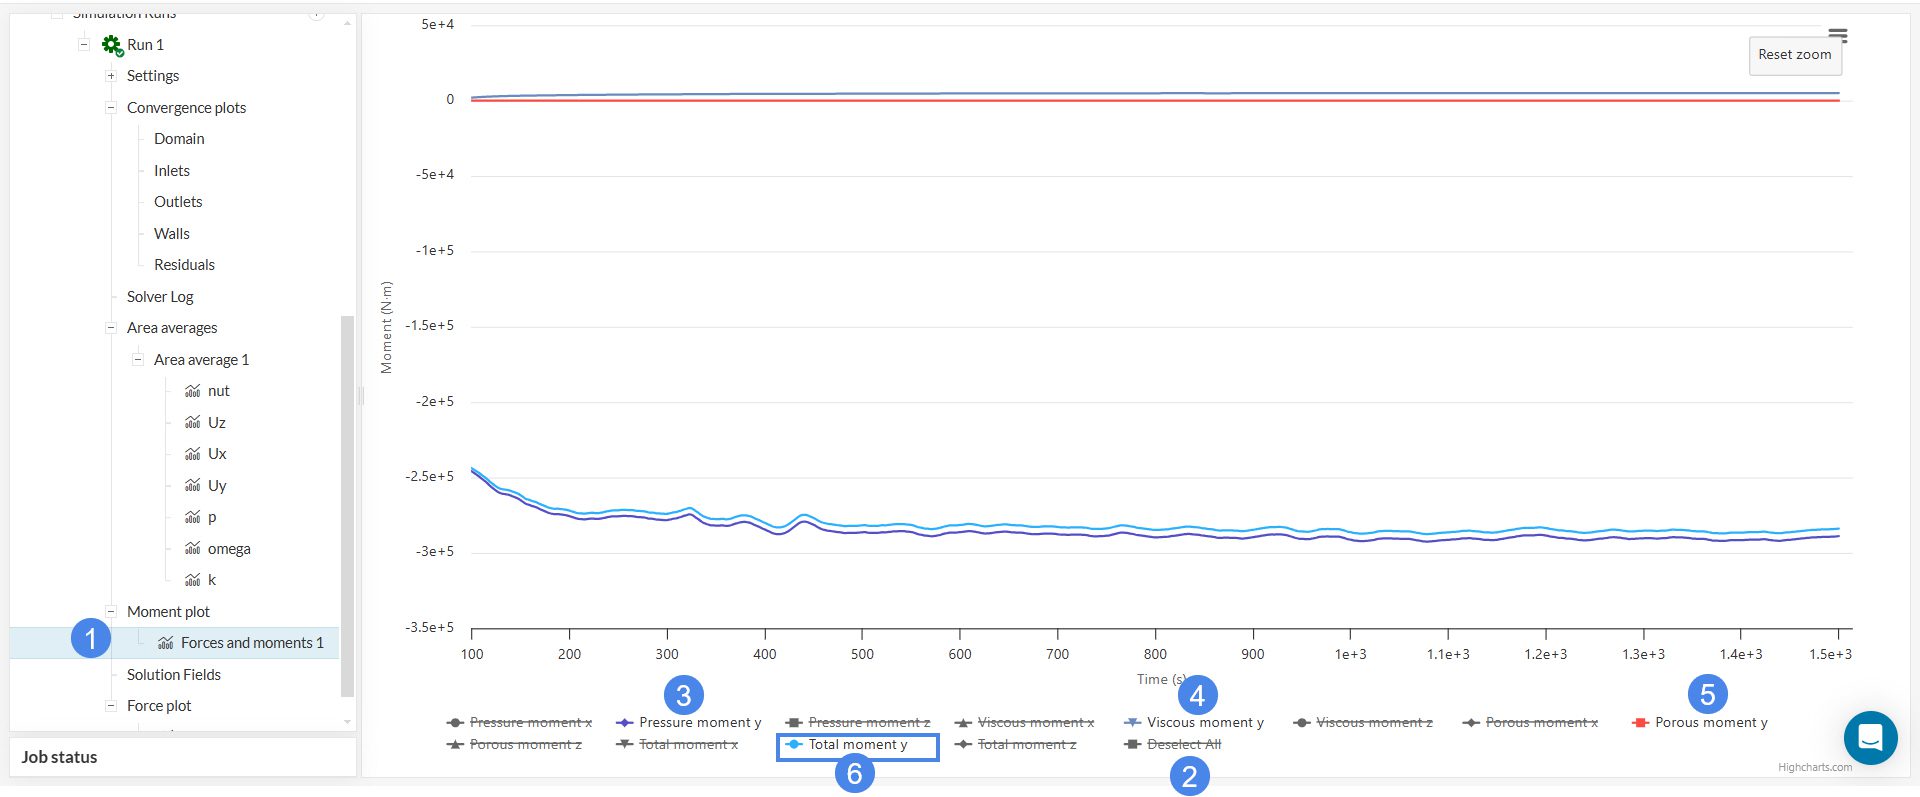Click the chart icon beside nut
This screenshot has width=1920, height=797.
click(193, 391)
